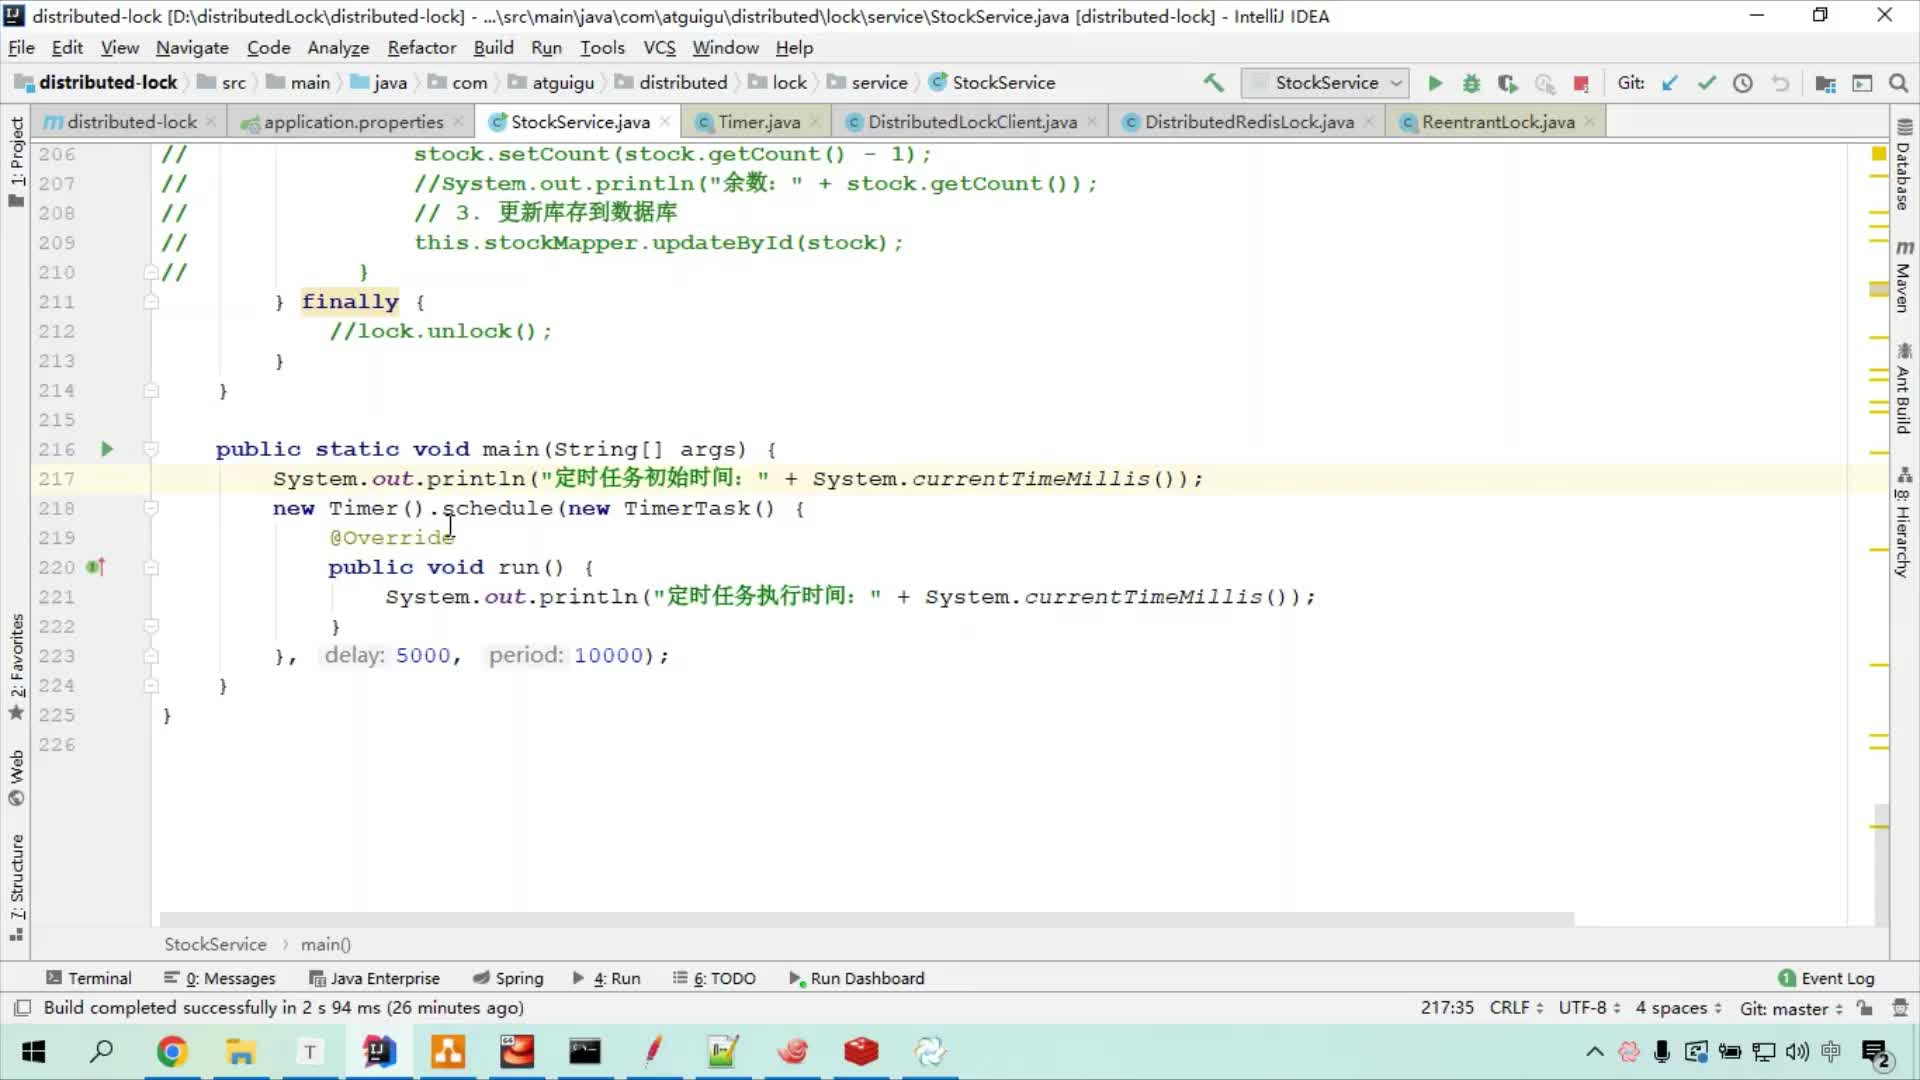
Task: Open the Run Dashboard tool window
Action: pyautogui.click(x=857, y=978)
